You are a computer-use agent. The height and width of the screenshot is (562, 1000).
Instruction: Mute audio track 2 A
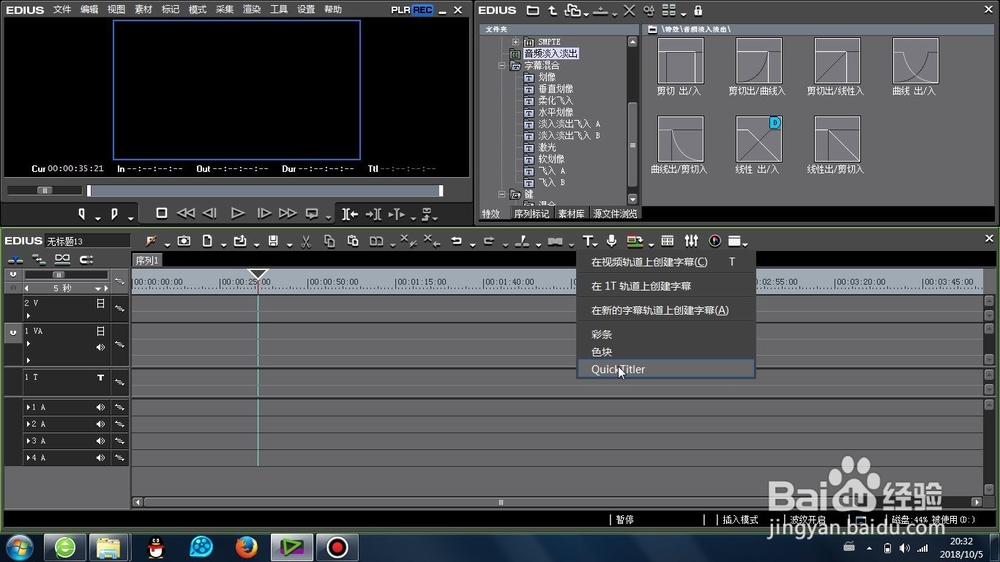point(100,424)
